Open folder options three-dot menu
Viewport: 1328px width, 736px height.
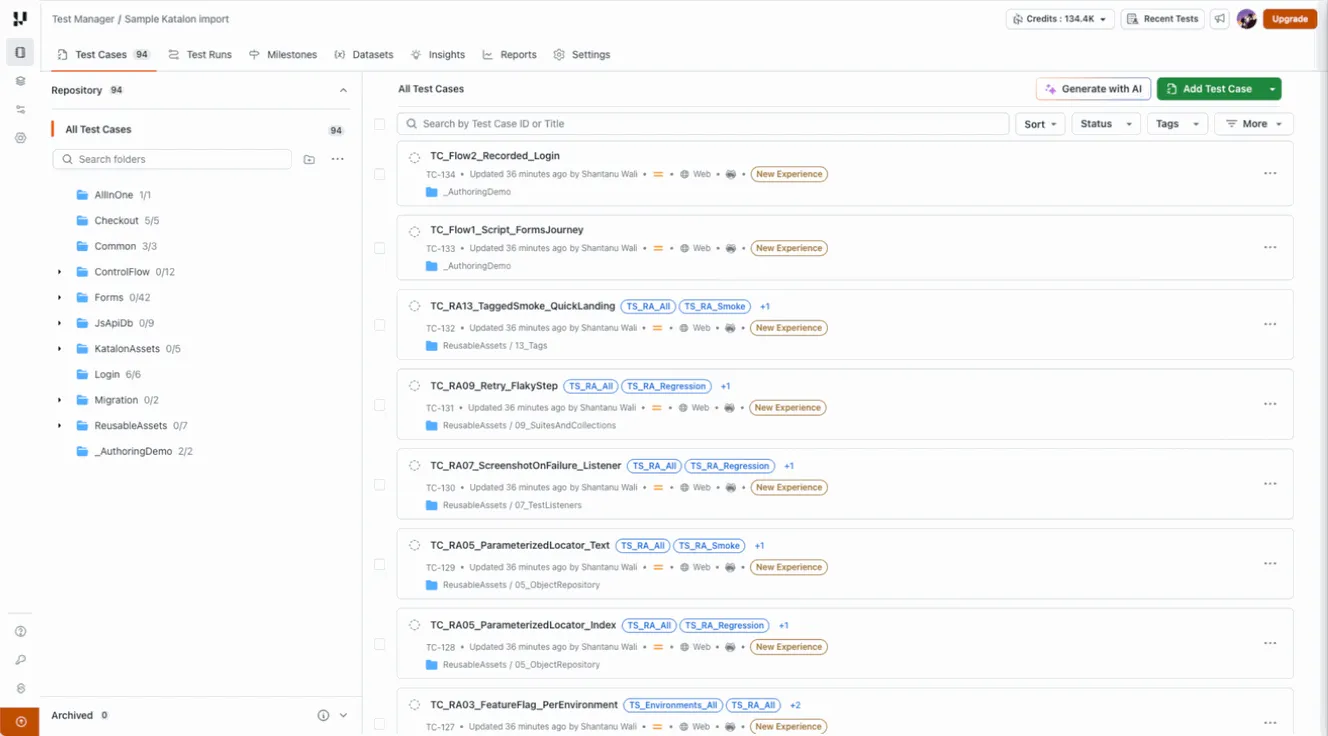337,159
